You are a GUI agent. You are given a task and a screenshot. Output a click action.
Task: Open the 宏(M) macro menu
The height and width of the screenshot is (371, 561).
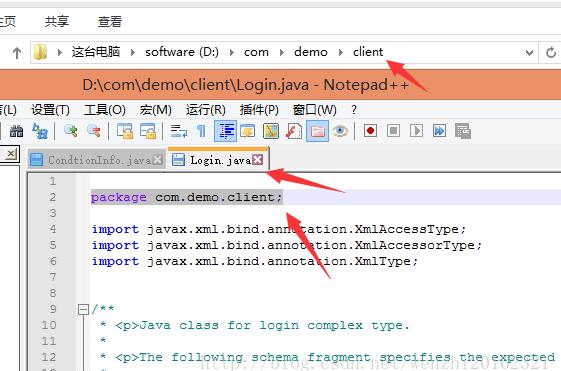click(x=156, y=110)
